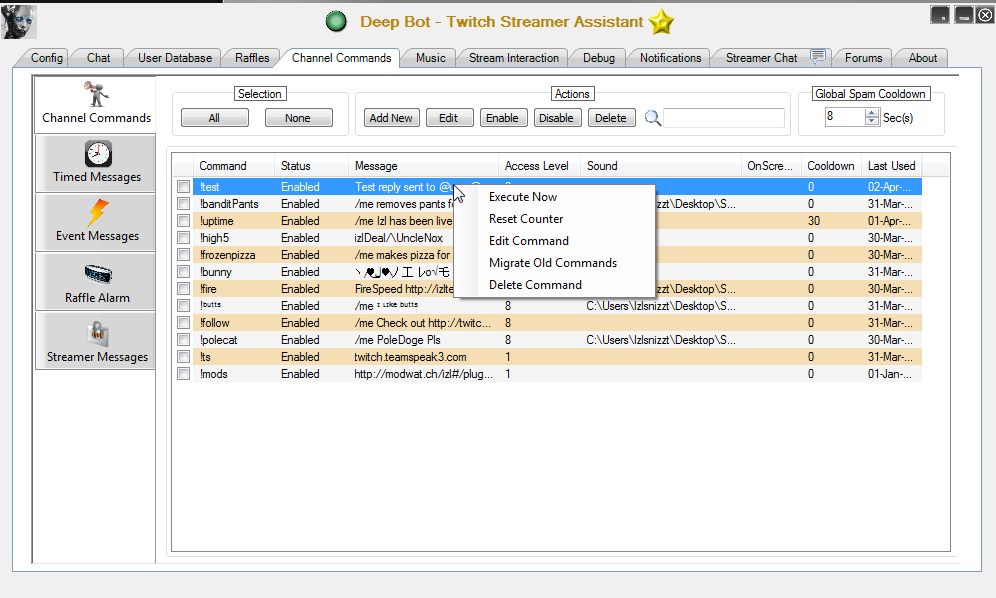Toggle checkbox for !mods command
The height and width of the screenshot is (598, 996).
[184, 374]
